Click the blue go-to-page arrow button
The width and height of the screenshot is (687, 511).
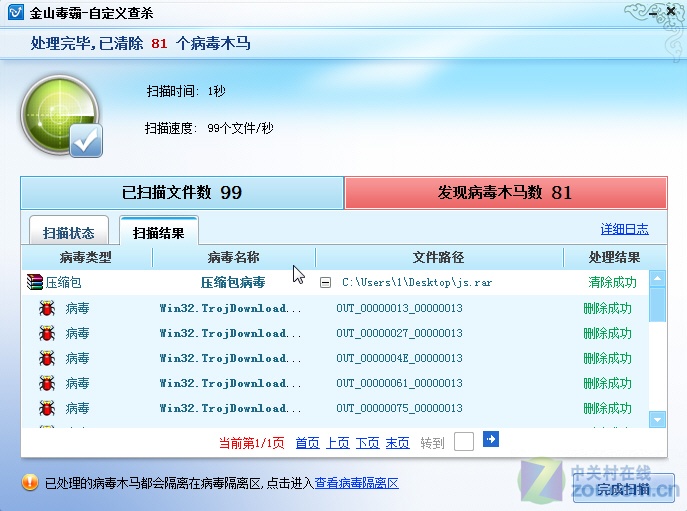(491, 439)
